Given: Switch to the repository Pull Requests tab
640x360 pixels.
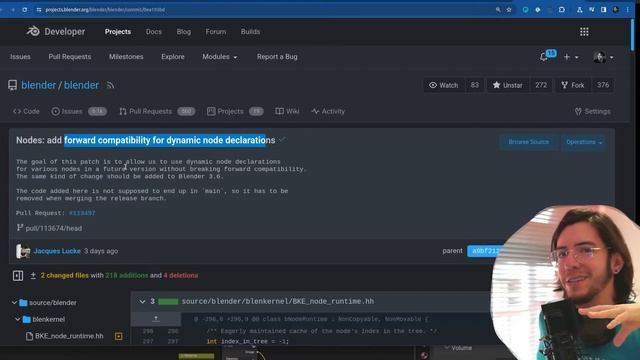Looking at the screenshot, I should pos(157,111).
